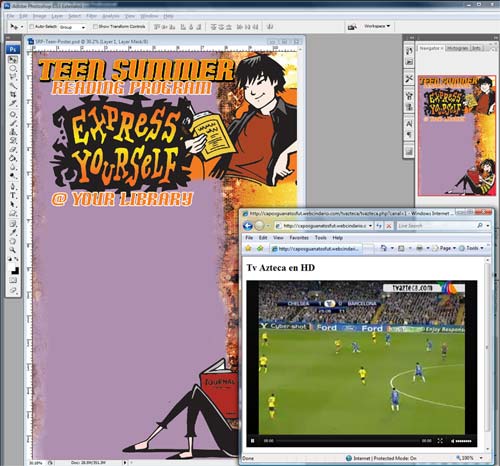
Task: Select the Elliptical Marquee tool
Action: click(13, 68)
